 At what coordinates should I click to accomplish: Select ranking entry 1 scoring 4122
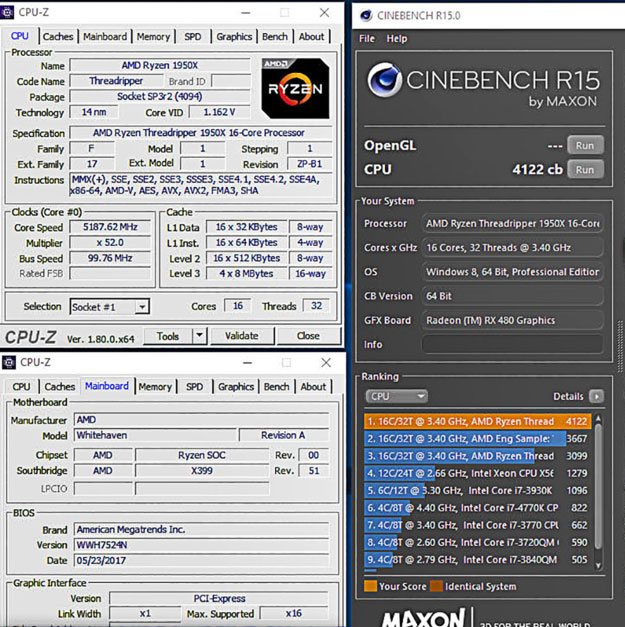477,421
